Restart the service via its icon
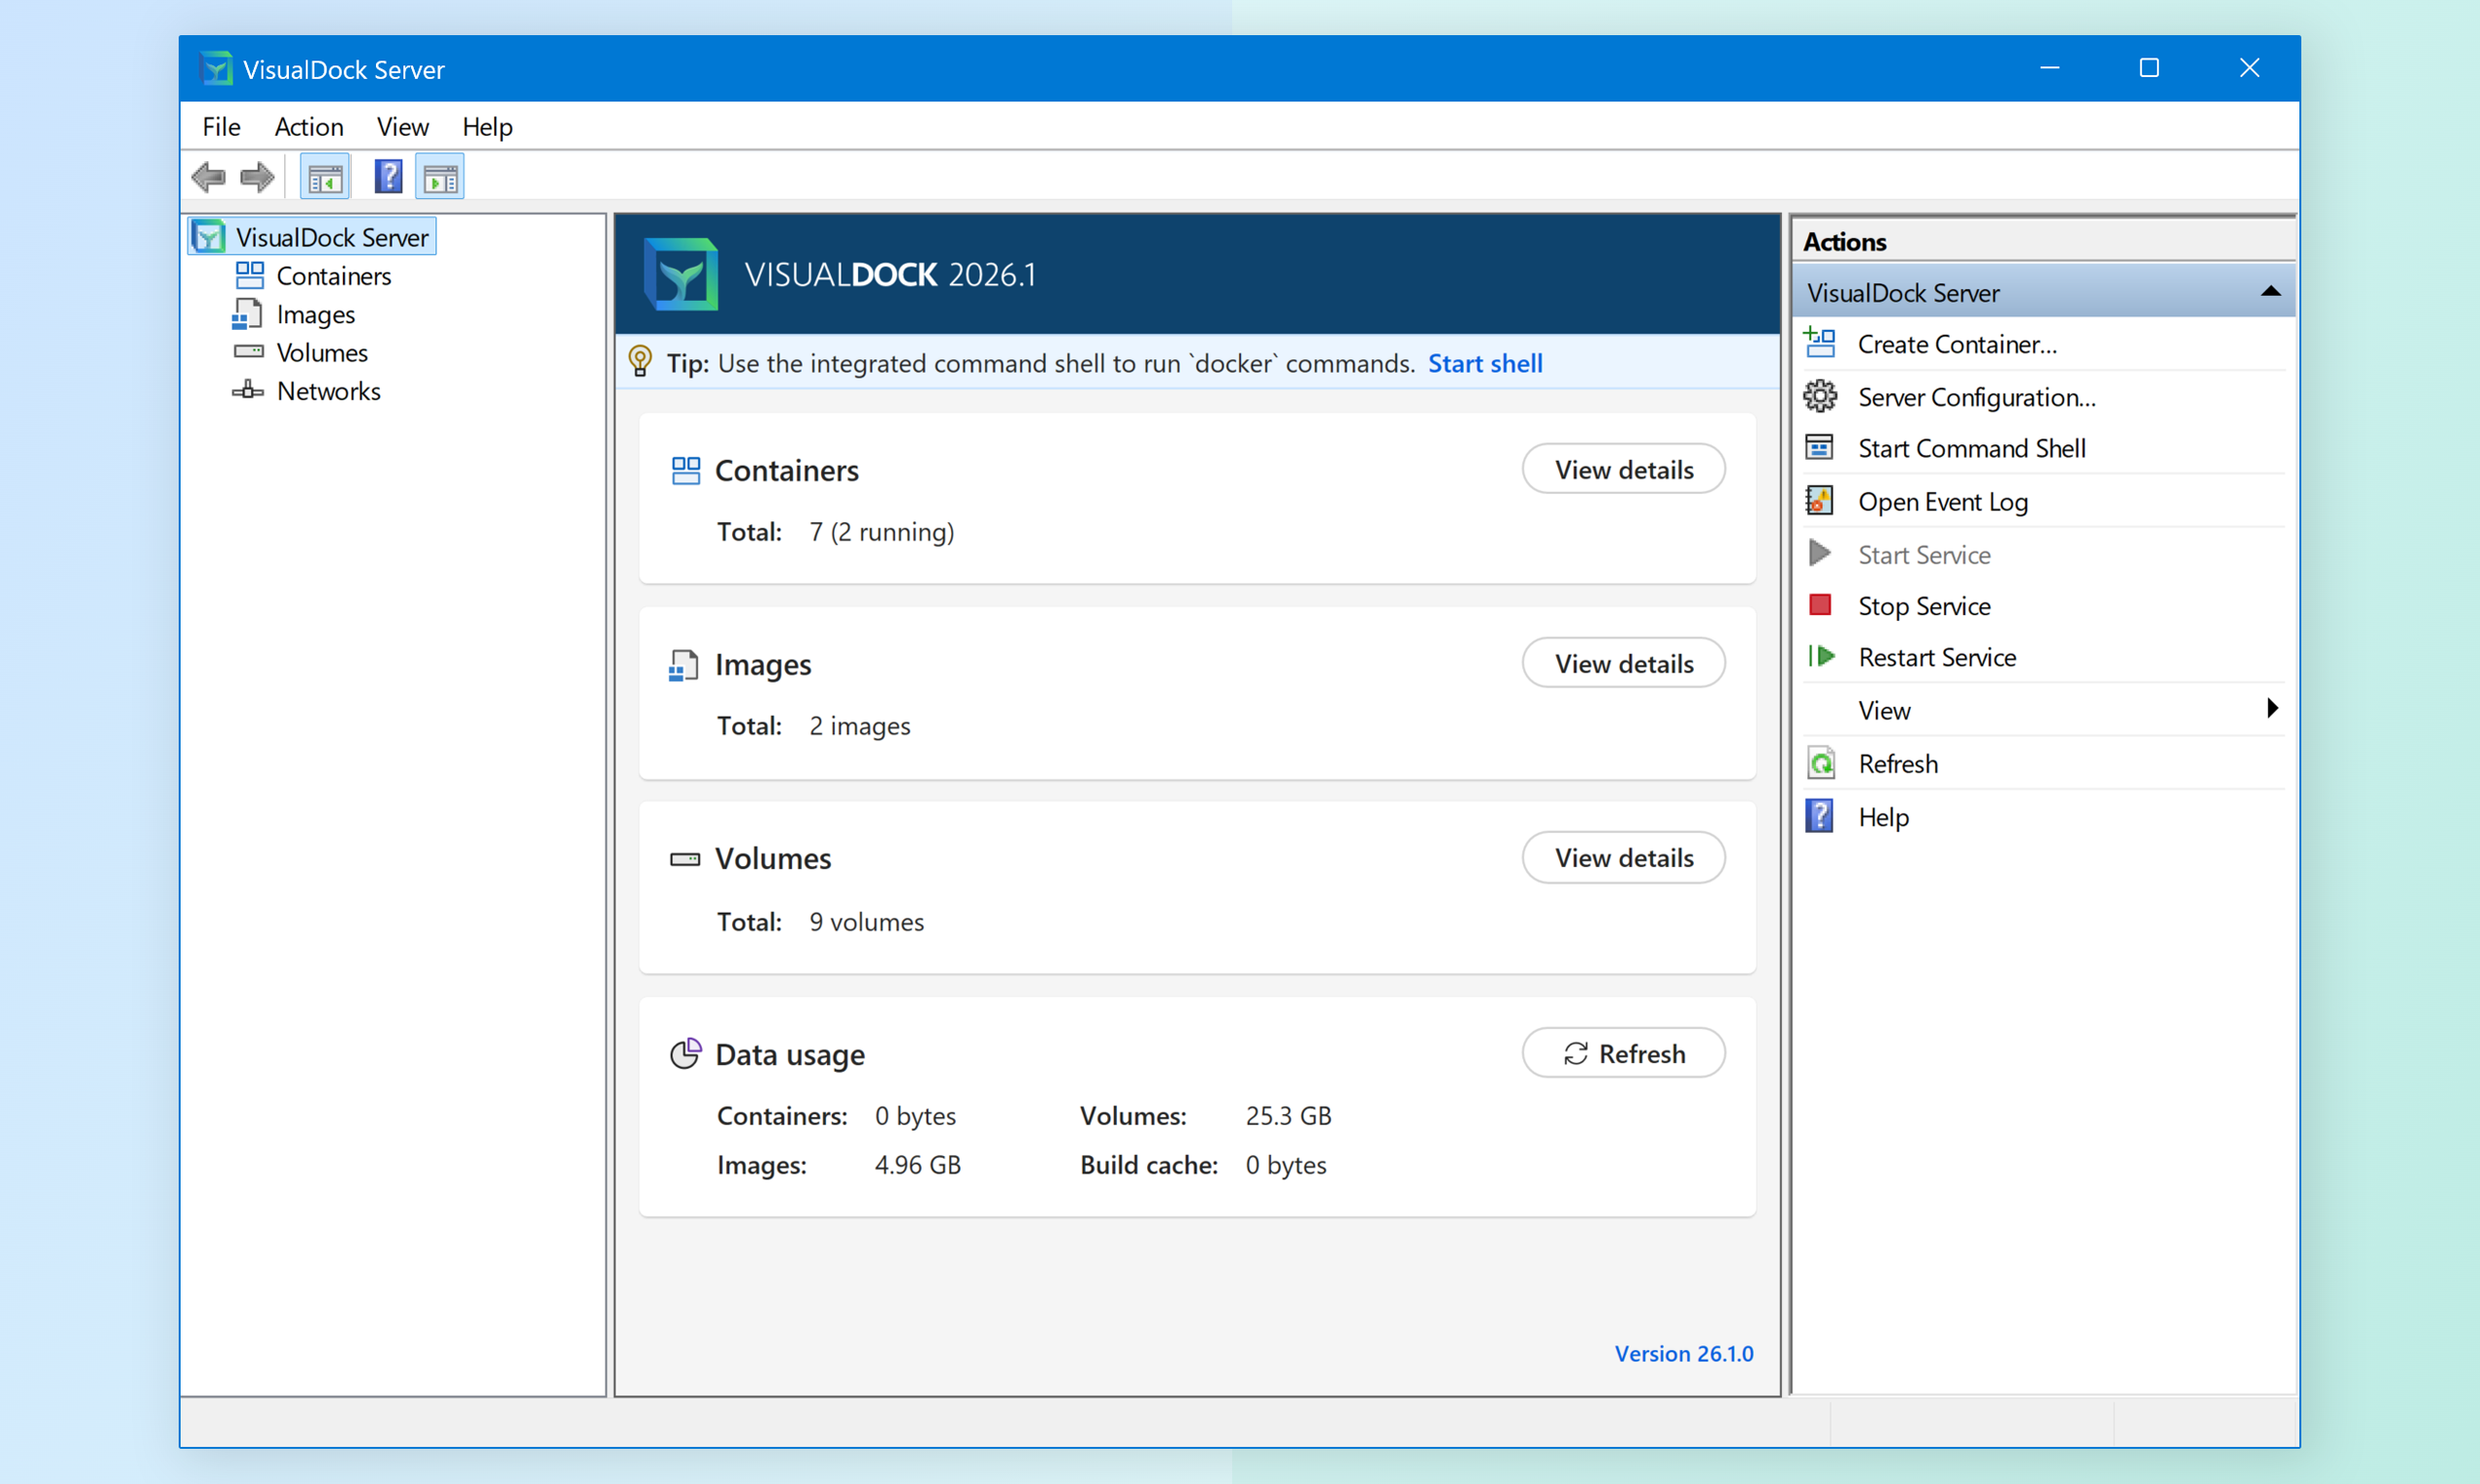2480x1484 pixels. click(x=1820, y=656)
